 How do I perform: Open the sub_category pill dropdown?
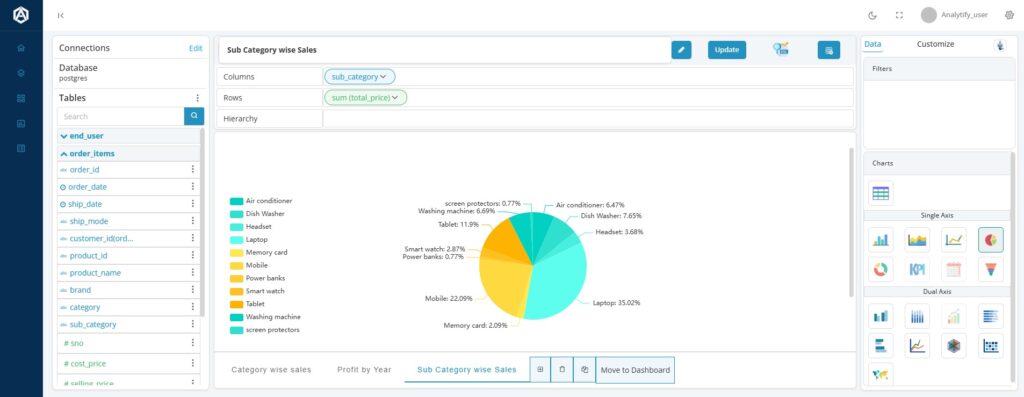click(x=360, y=76)
